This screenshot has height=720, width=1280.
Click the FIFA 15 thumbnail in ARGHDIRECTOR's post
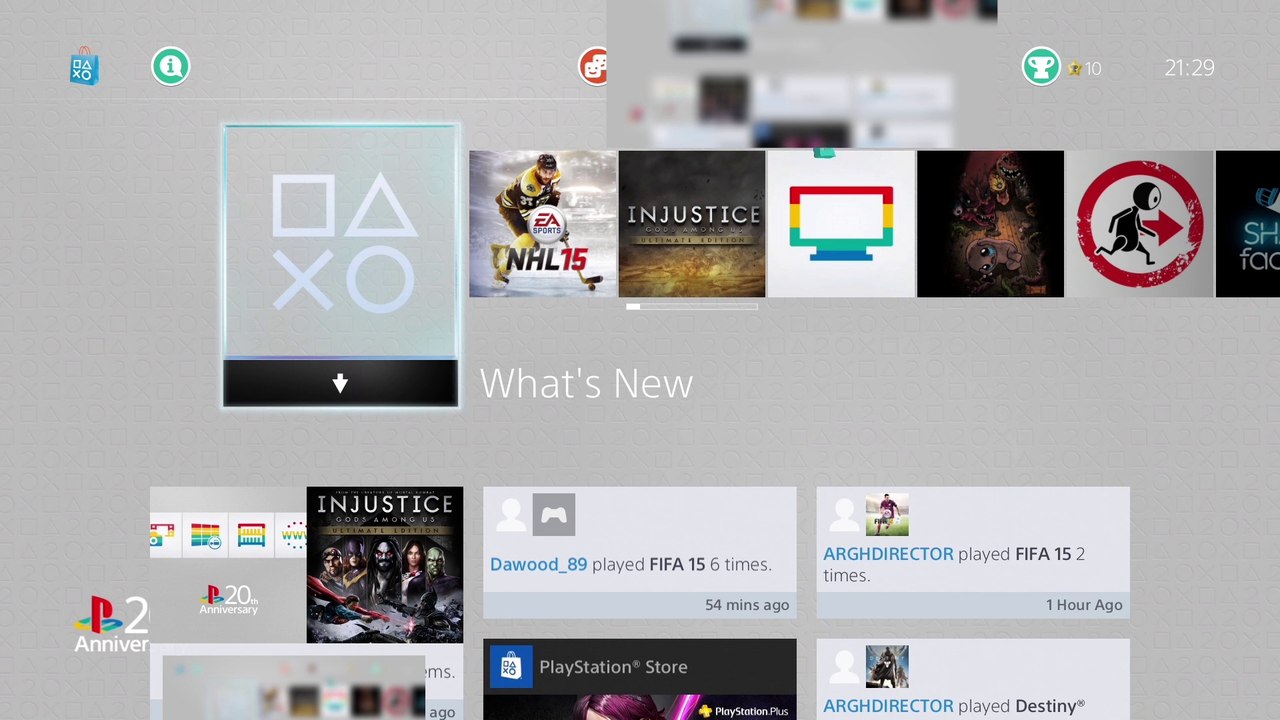[887, 515]
